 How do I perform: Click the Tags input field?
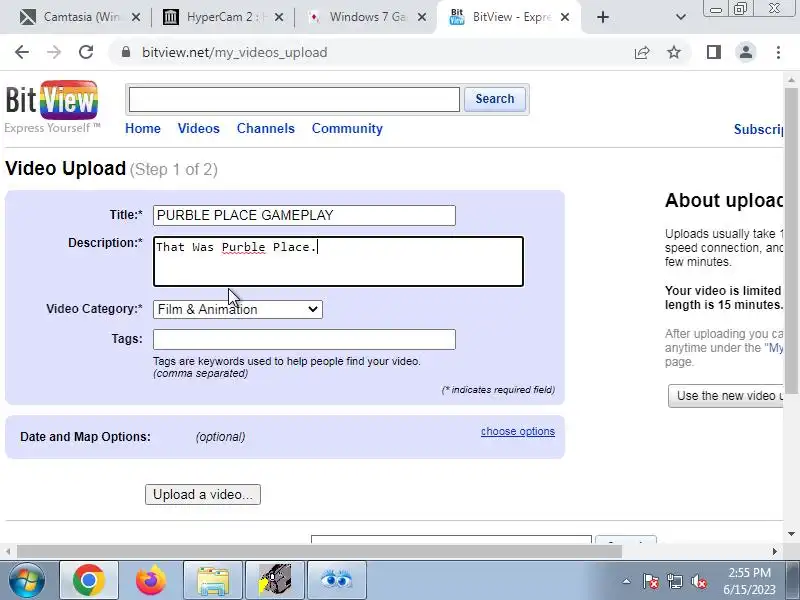pyautogui.click(x=304, y=339)
